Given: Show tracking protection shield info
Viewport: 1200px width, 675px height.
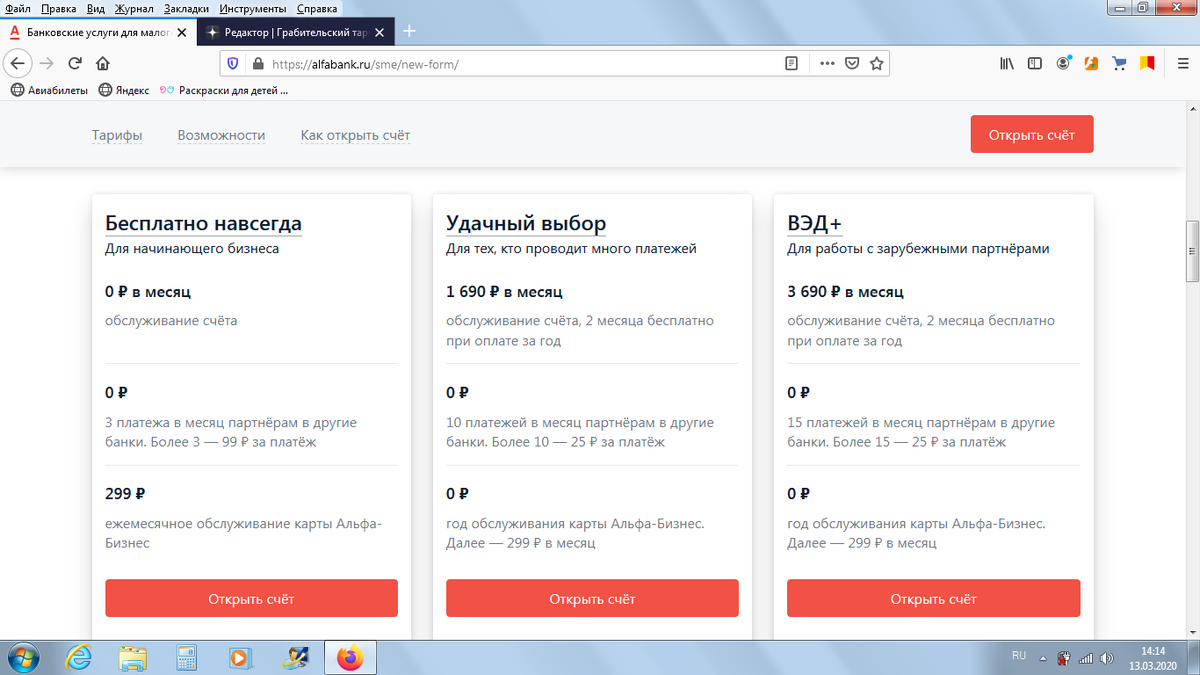Looking at the screenshot, I should [x=233, y=63].
